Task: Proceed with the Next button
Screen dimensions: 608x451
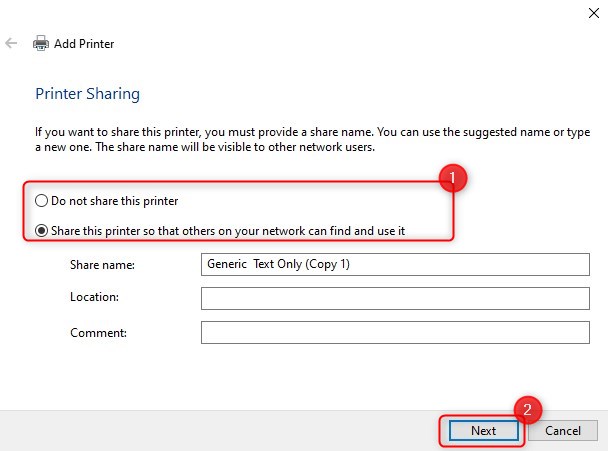Action: pyautogui.click(x=484, y=431)
